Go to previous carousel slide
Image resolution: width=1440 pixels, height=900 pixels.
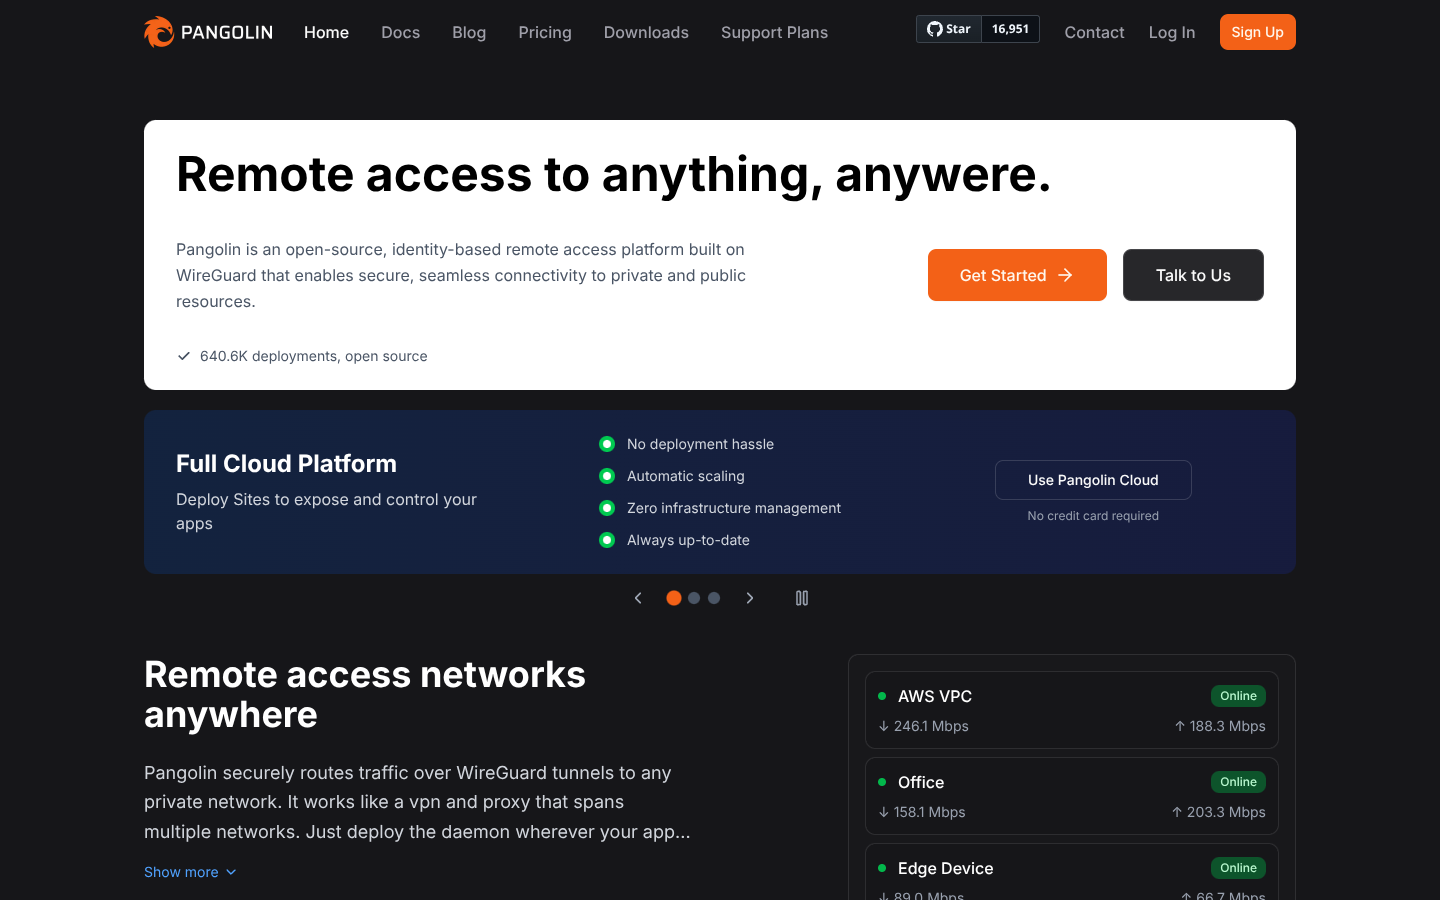point(638,598)
